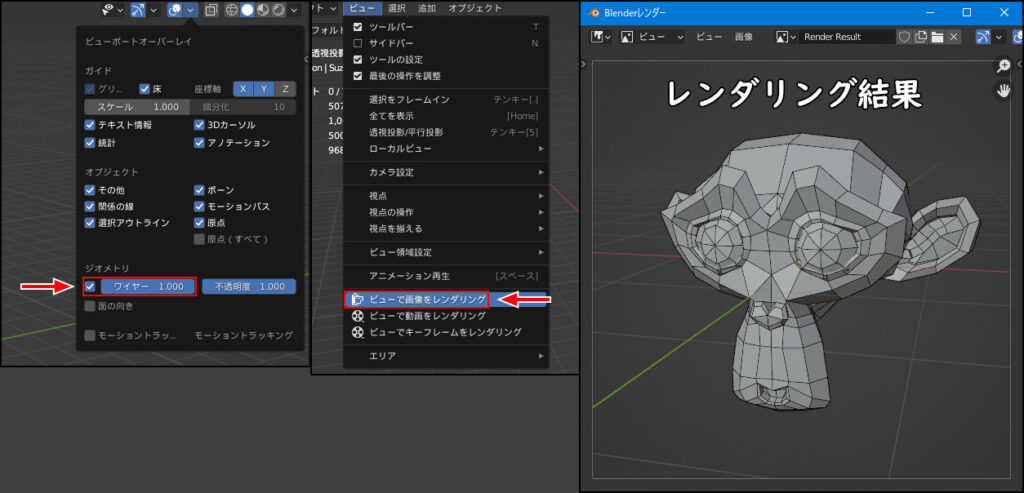Open image browse dropdown beside Render Result
This screenshot has height=493, width=1024.
pos(786,37)
